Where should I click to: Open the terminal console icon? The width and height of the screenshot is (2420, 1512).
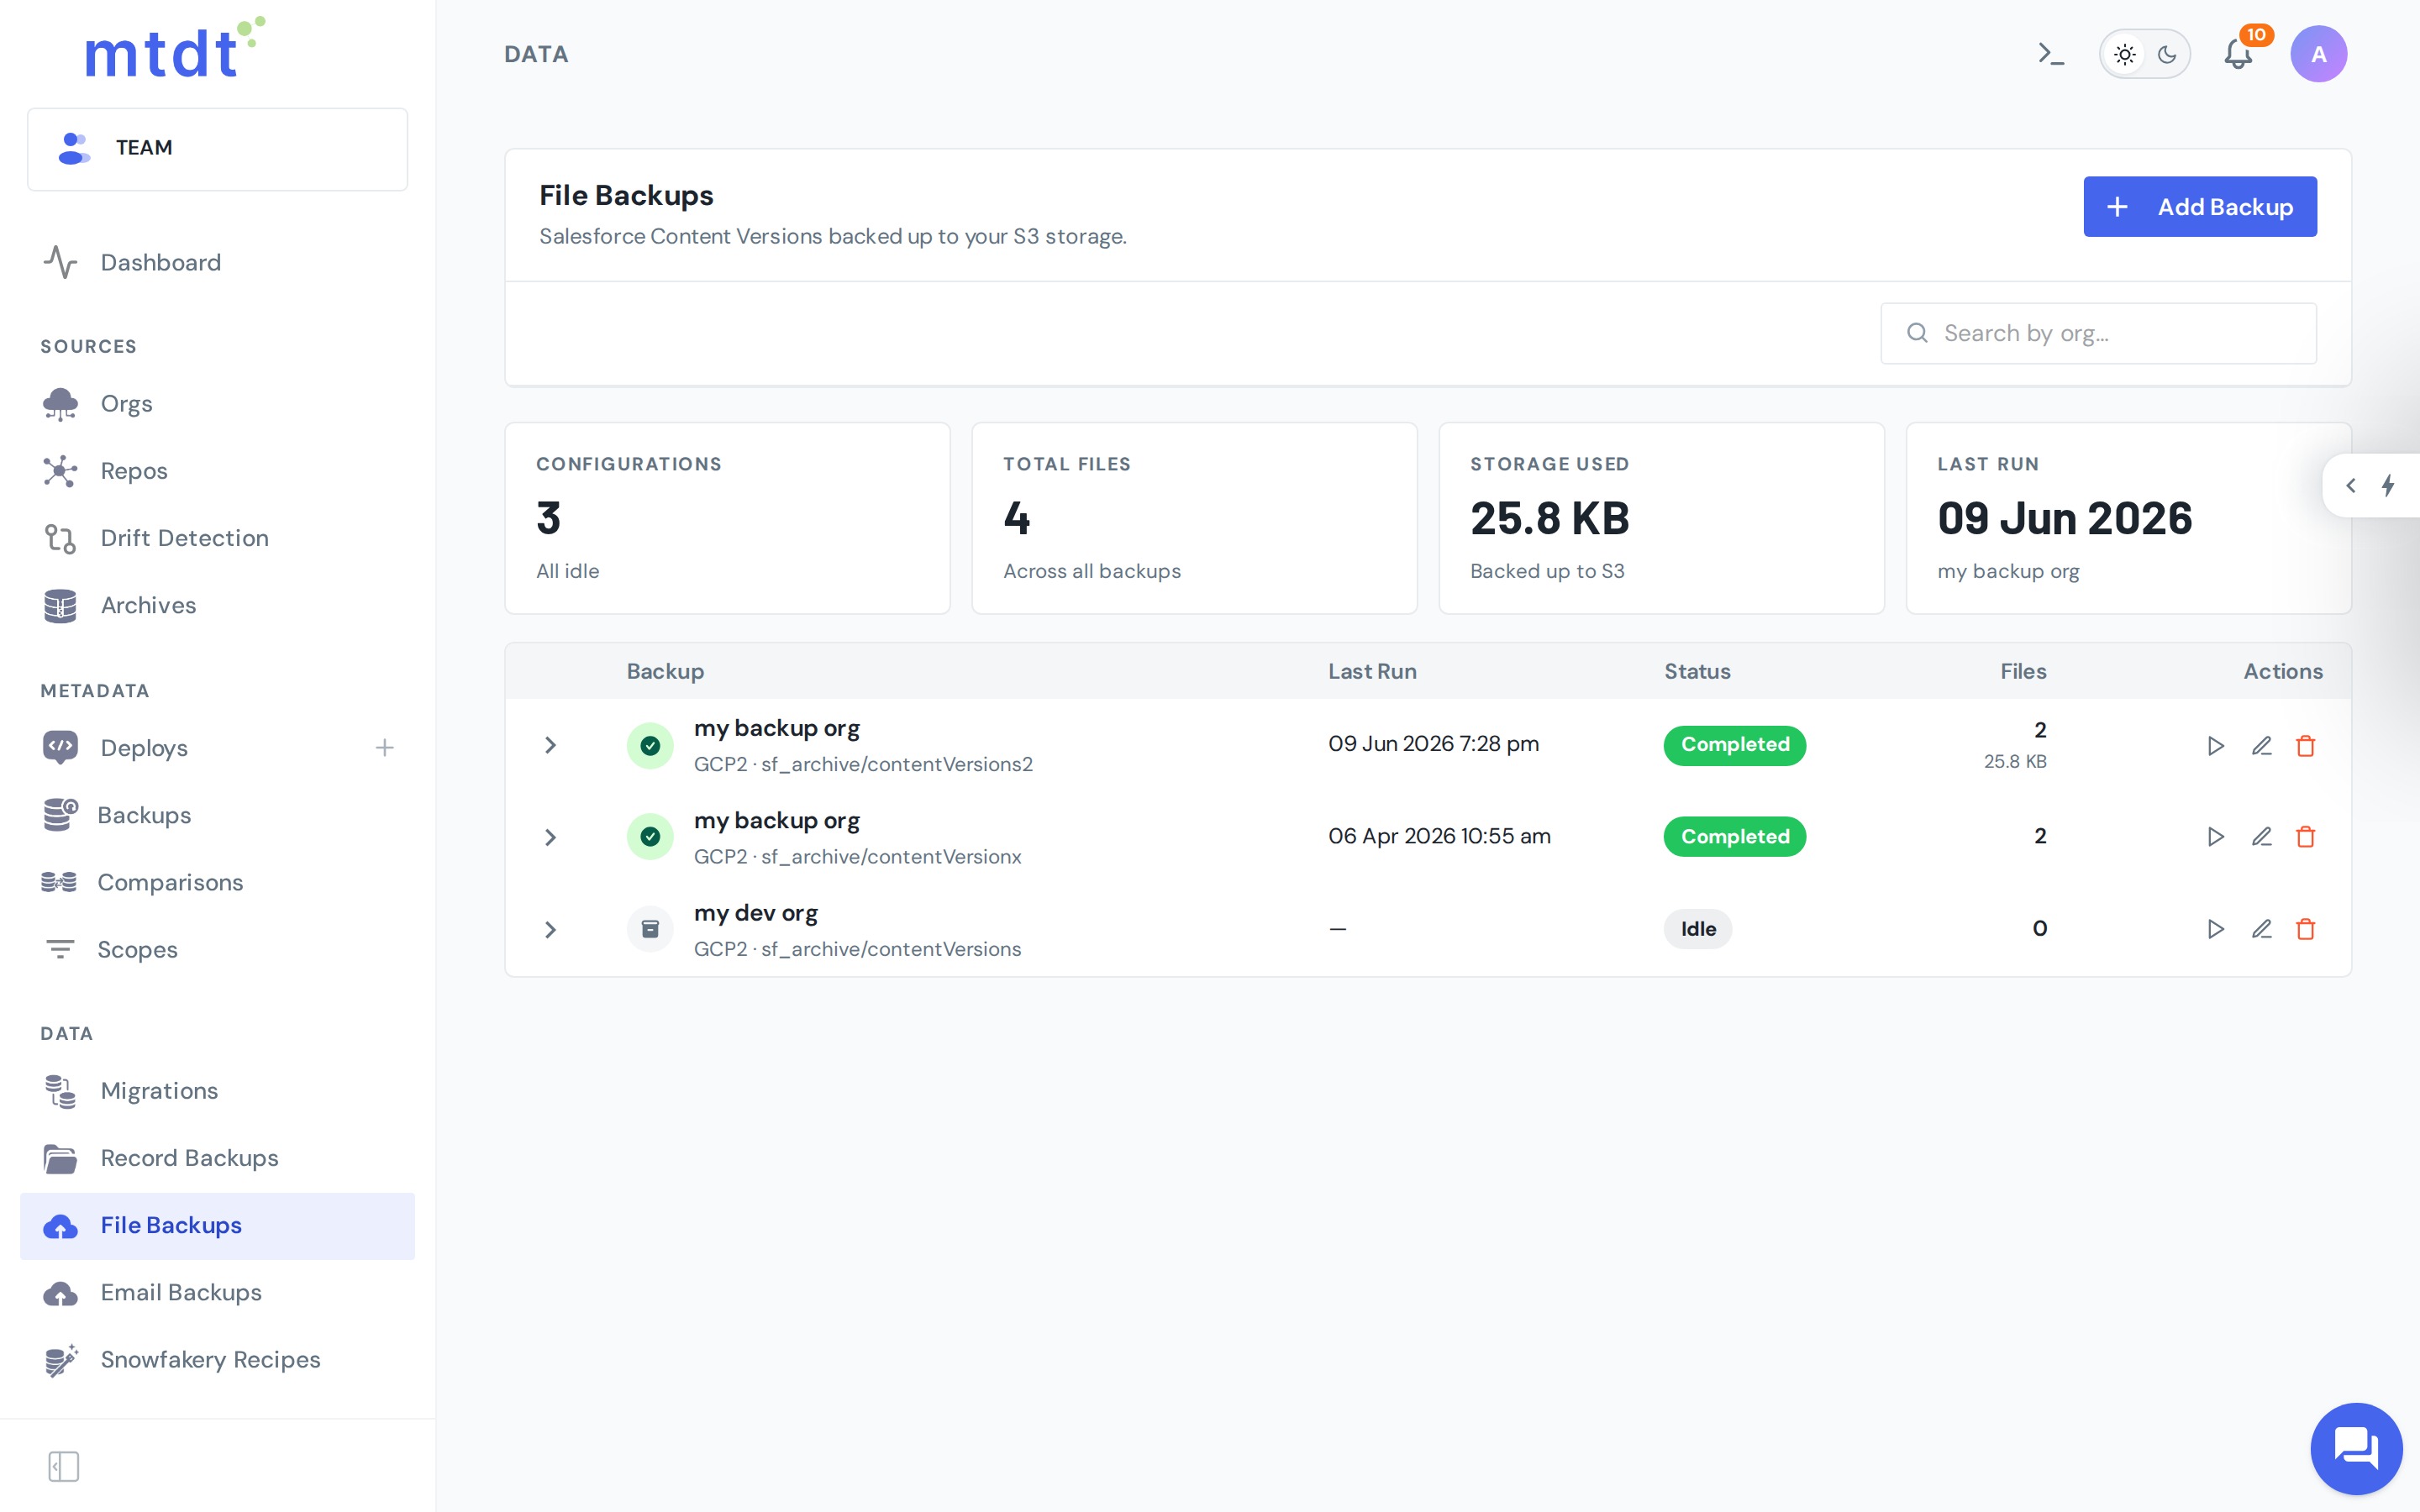[x=2050, y=54]
